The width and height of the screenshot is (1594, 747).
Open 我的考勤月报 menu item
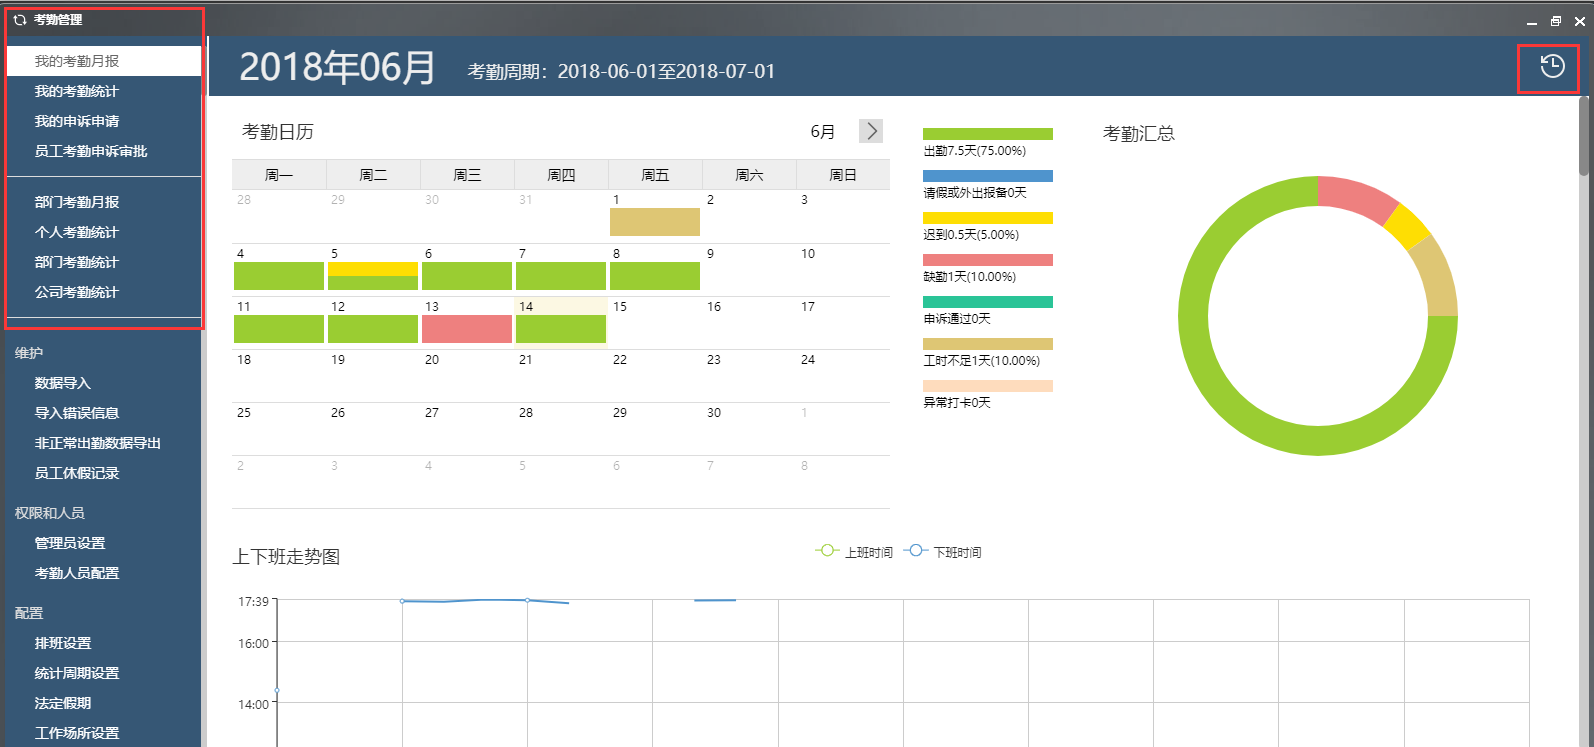[x=77, y=61]
